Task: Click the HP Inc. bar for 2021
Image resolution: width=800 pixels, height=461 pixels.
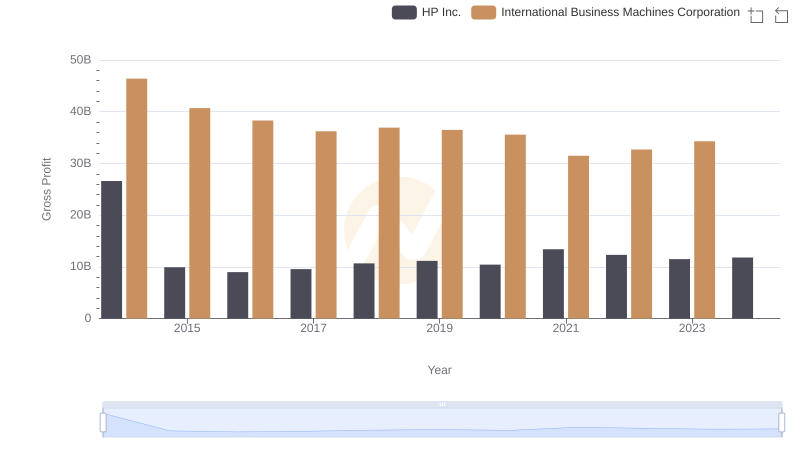Action: [554, 284]
